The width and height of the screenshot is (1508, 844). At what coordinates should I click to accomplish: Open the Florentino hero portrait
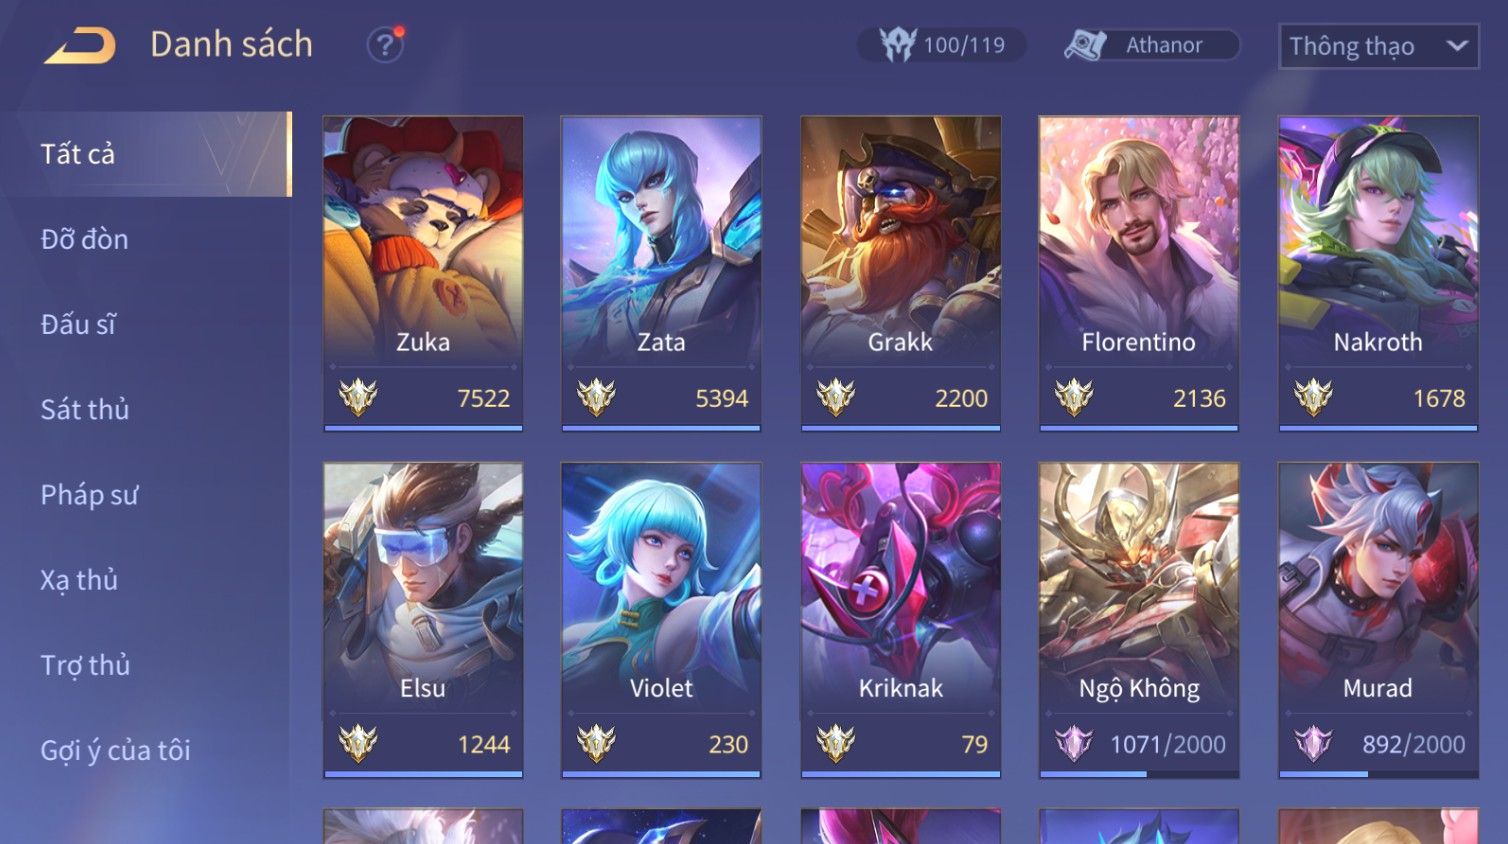pos(1139,240)
